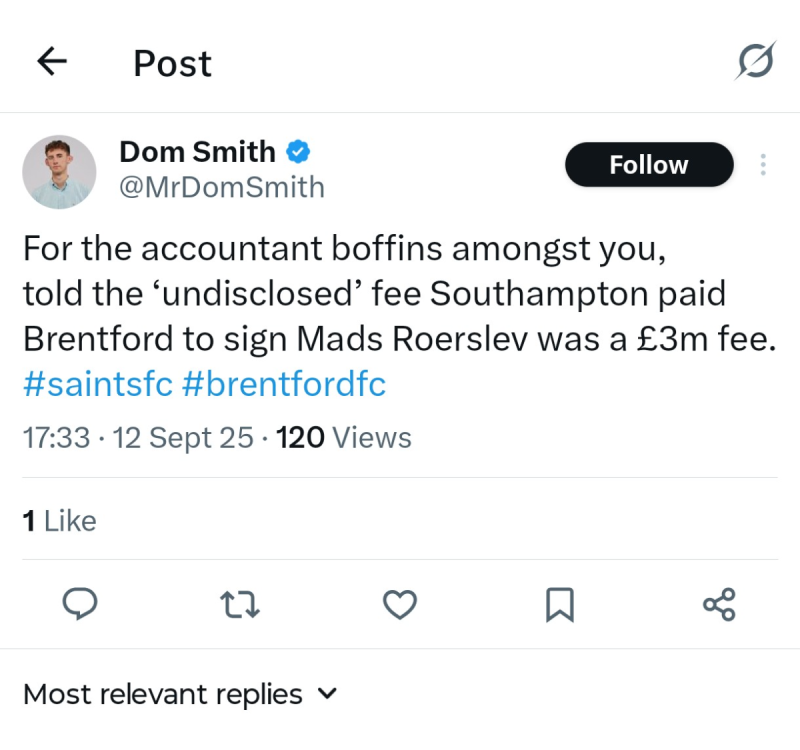Open the #saintsfc hashtag
800x750 pixels.
[x=97, y=382]
